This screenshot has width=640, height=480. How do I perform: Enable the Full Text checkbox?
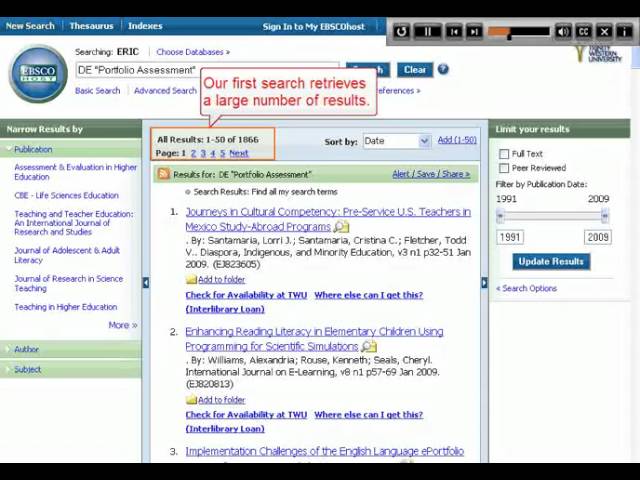point(504,154)
